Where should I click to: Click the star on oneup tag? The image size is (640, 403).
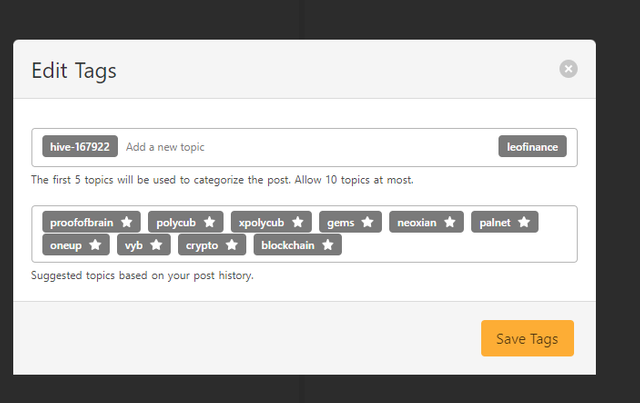pyautogui.click(x=96, y=245)
